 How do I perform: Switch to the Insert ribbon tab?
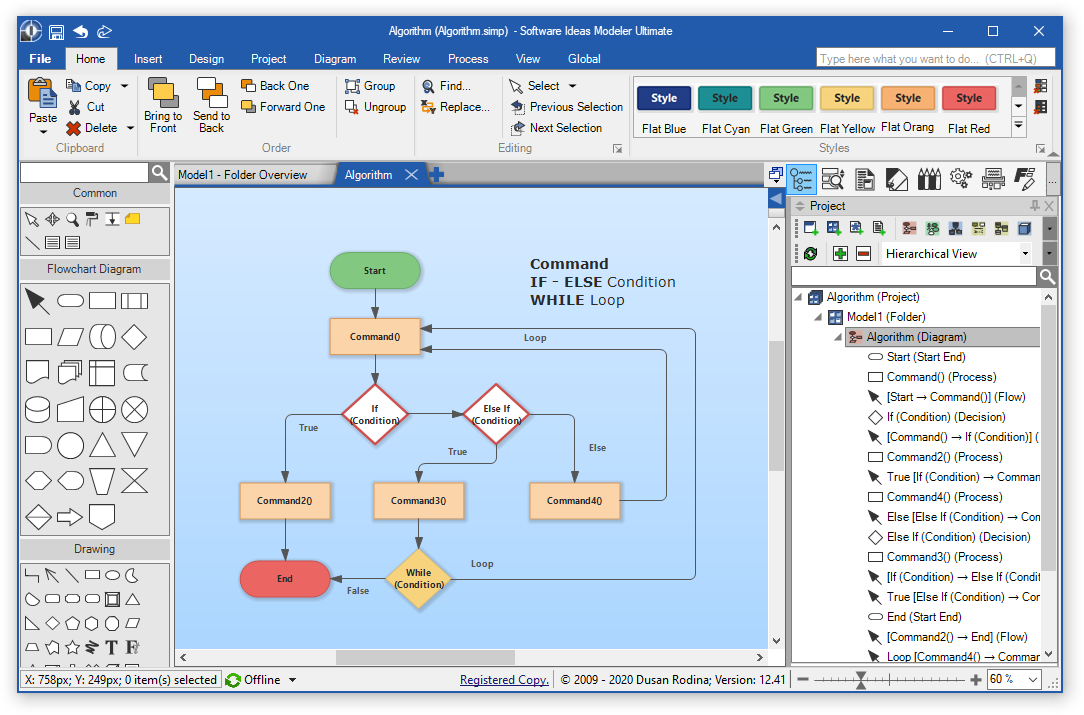148,59
